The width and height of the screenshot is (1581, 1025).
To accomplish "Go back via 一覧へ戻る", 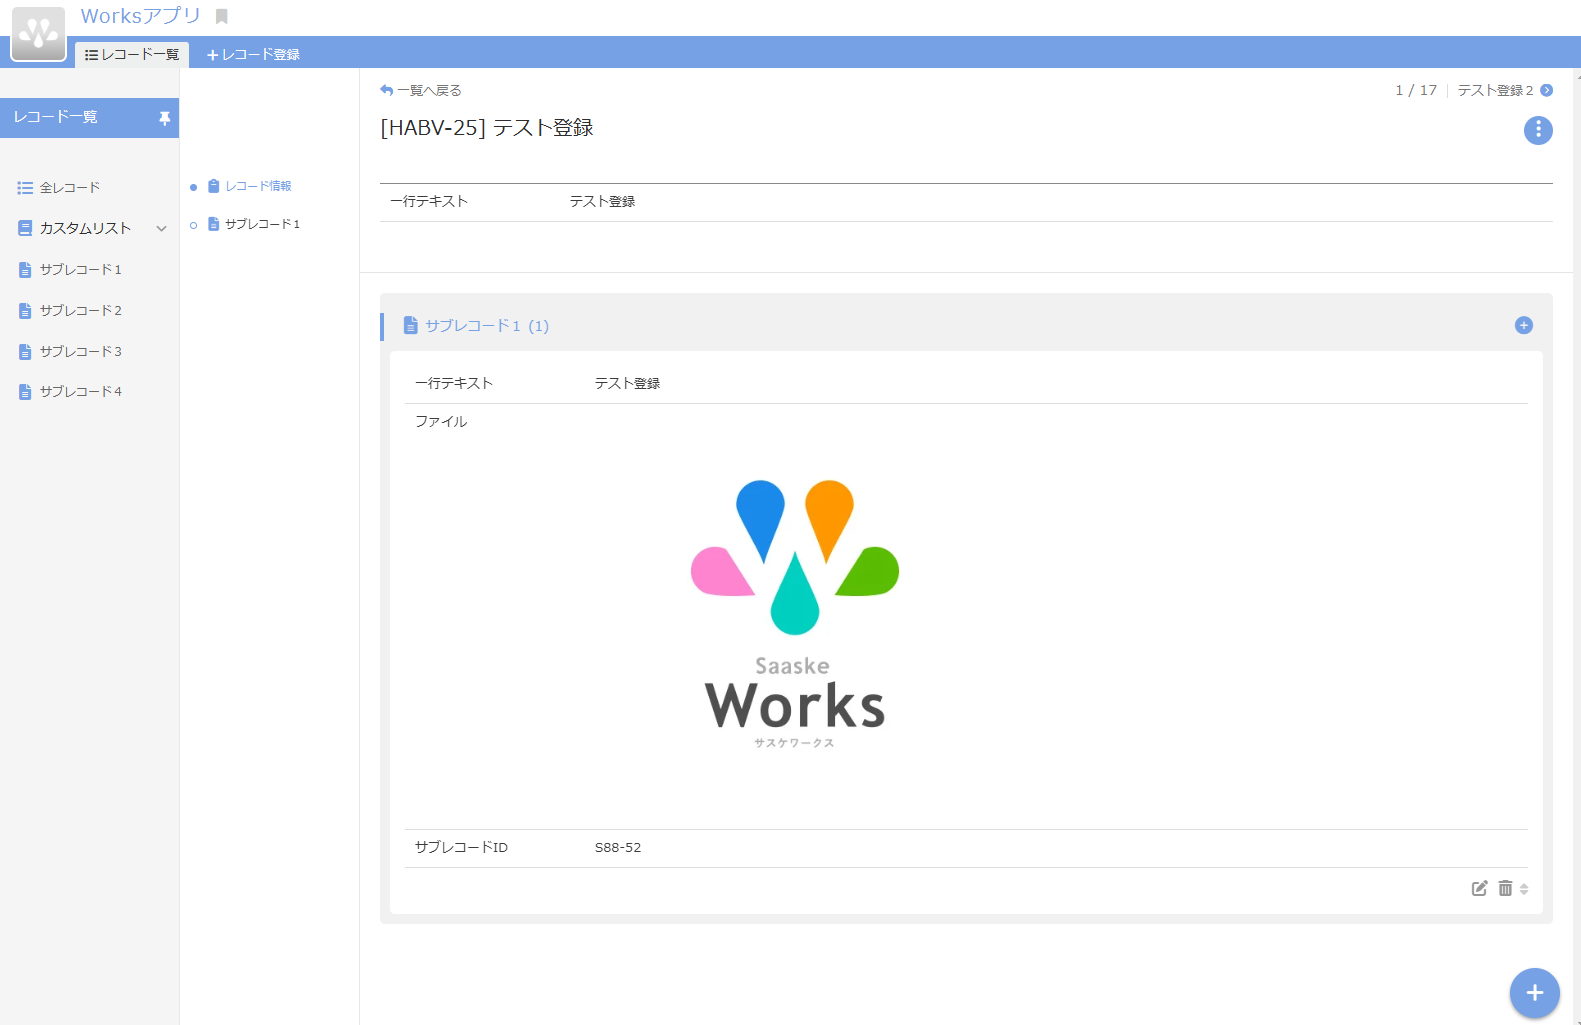I will [421, 90].
